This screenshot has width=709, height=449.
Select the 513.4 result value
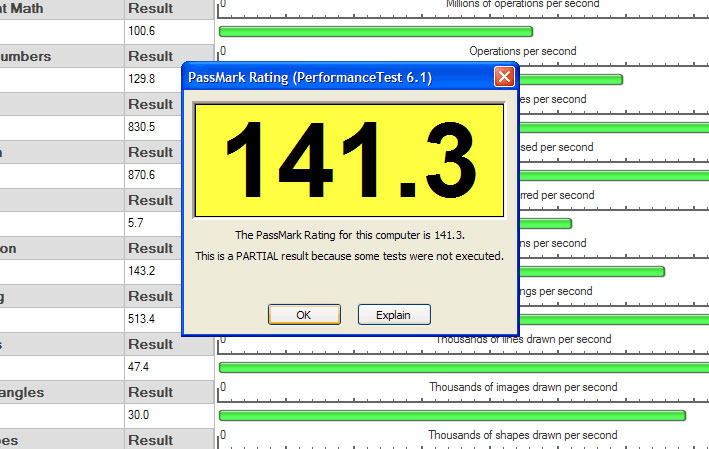pos(142,319)
